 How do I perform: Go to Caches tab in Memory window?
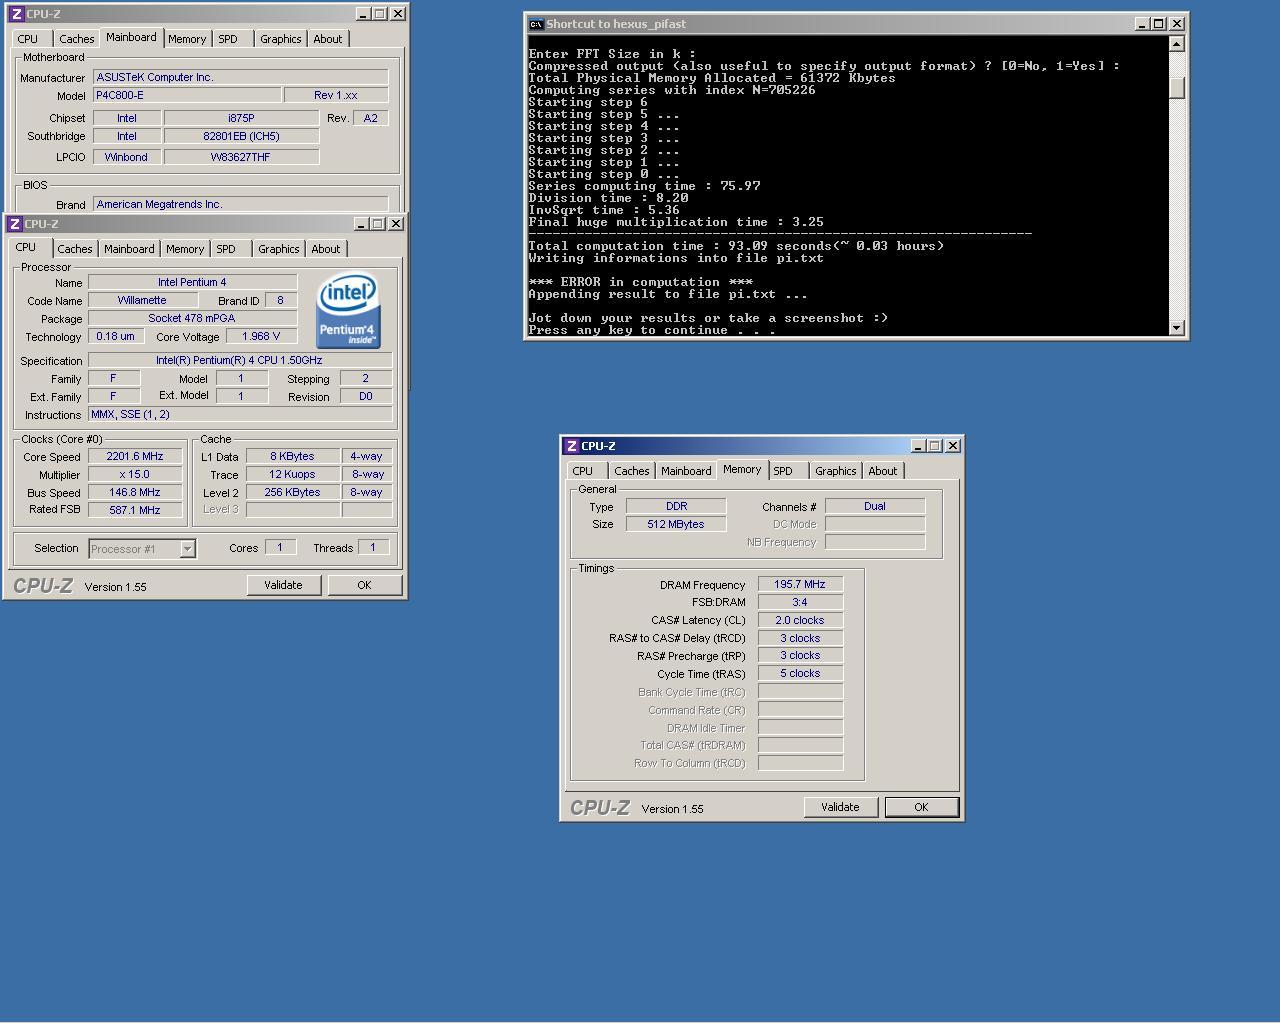click(x=632, y=471)
